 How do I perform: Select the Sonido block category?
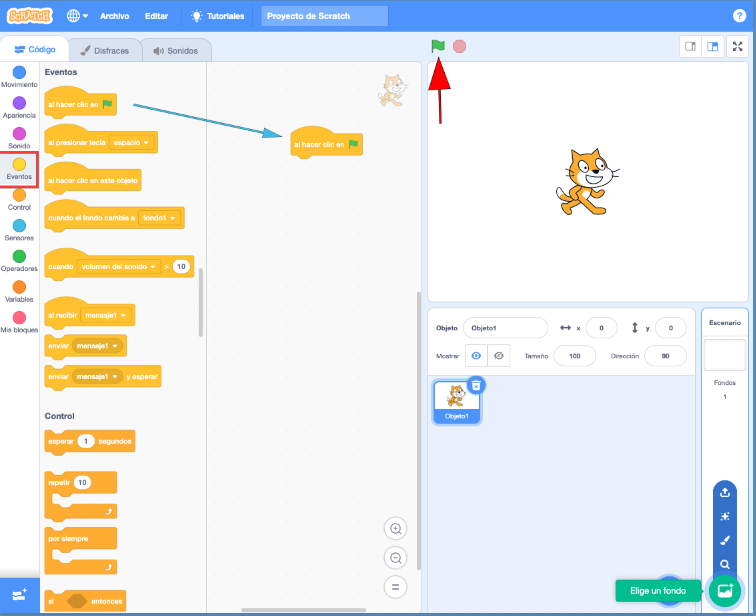pos(19,138)
